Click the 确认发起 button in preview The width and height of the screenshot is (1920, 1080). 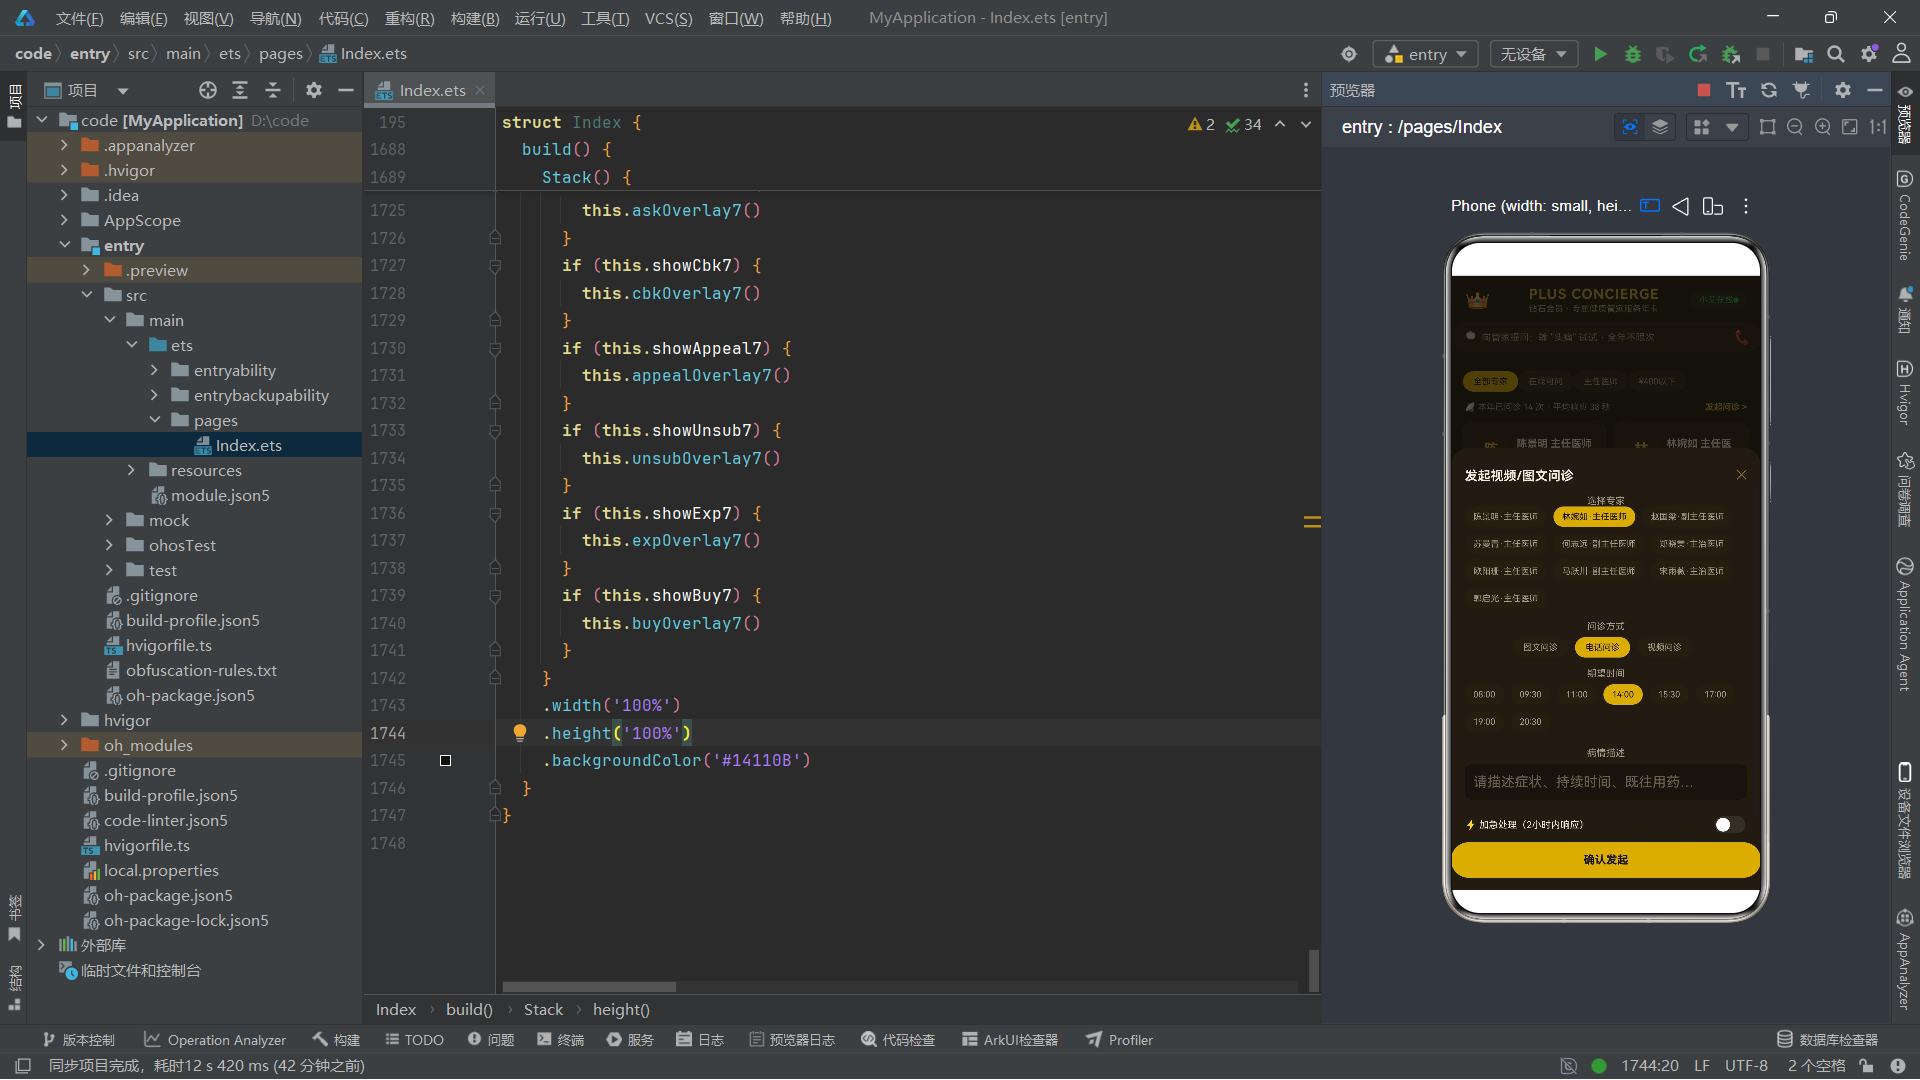[1605, 860]
